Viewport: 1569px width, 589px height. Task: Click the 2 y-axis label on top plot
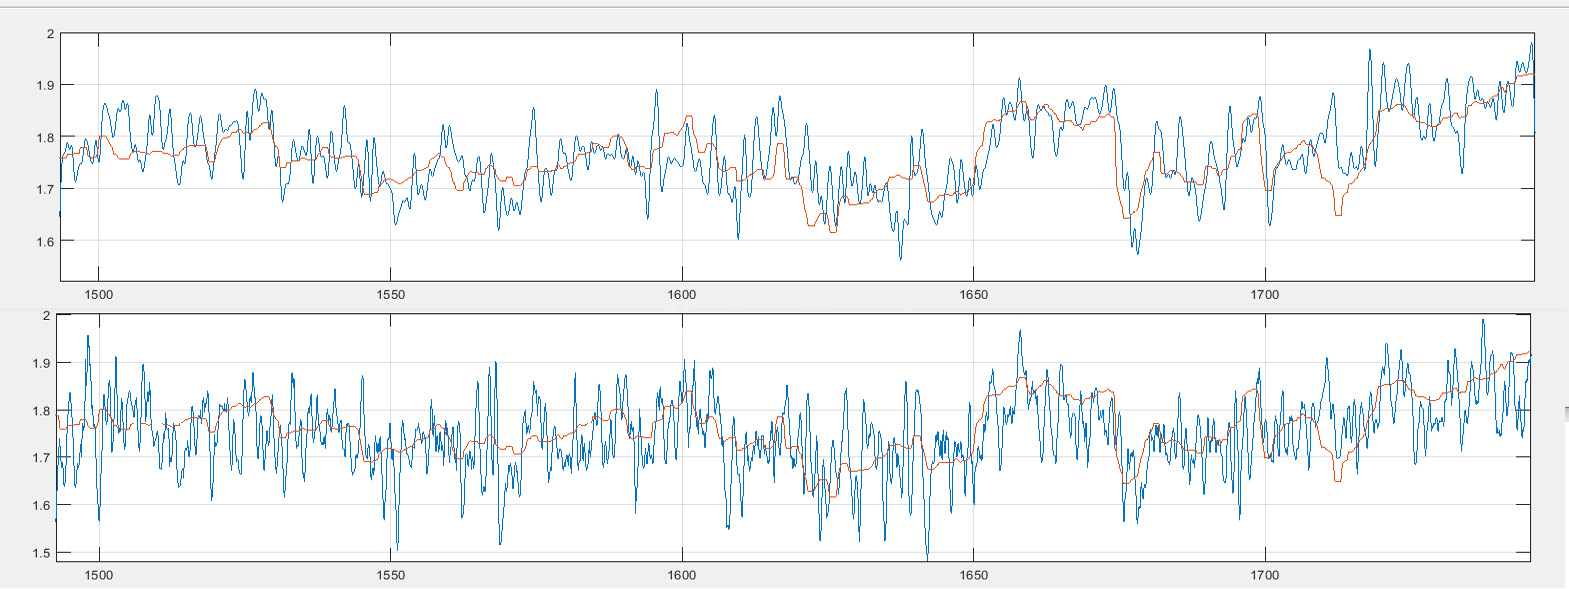coord(50,34)
